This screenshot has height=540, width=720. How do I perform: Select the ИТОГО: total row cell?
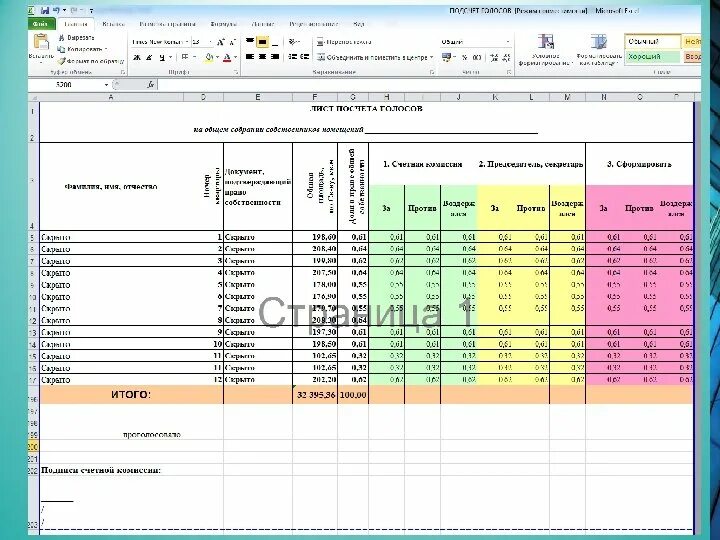point(131,394)
